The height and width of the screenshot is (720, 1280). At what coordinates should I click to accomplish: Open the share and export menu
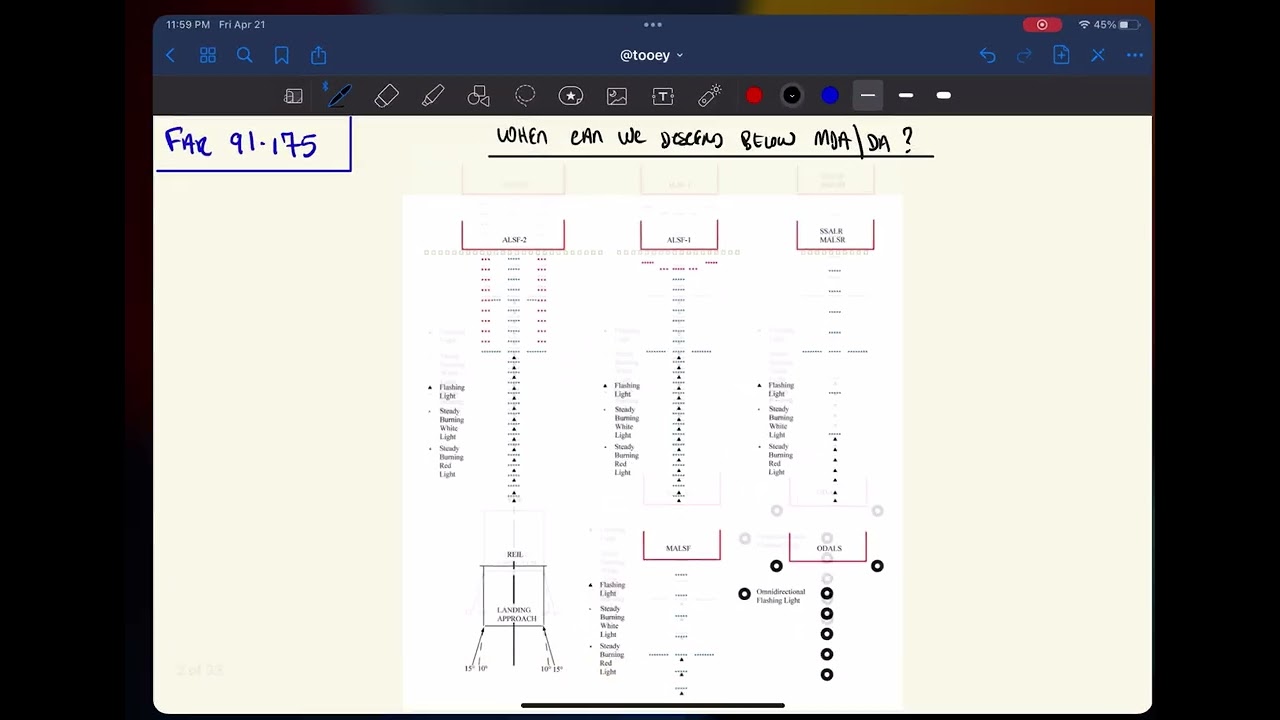[x=319, y=55]
